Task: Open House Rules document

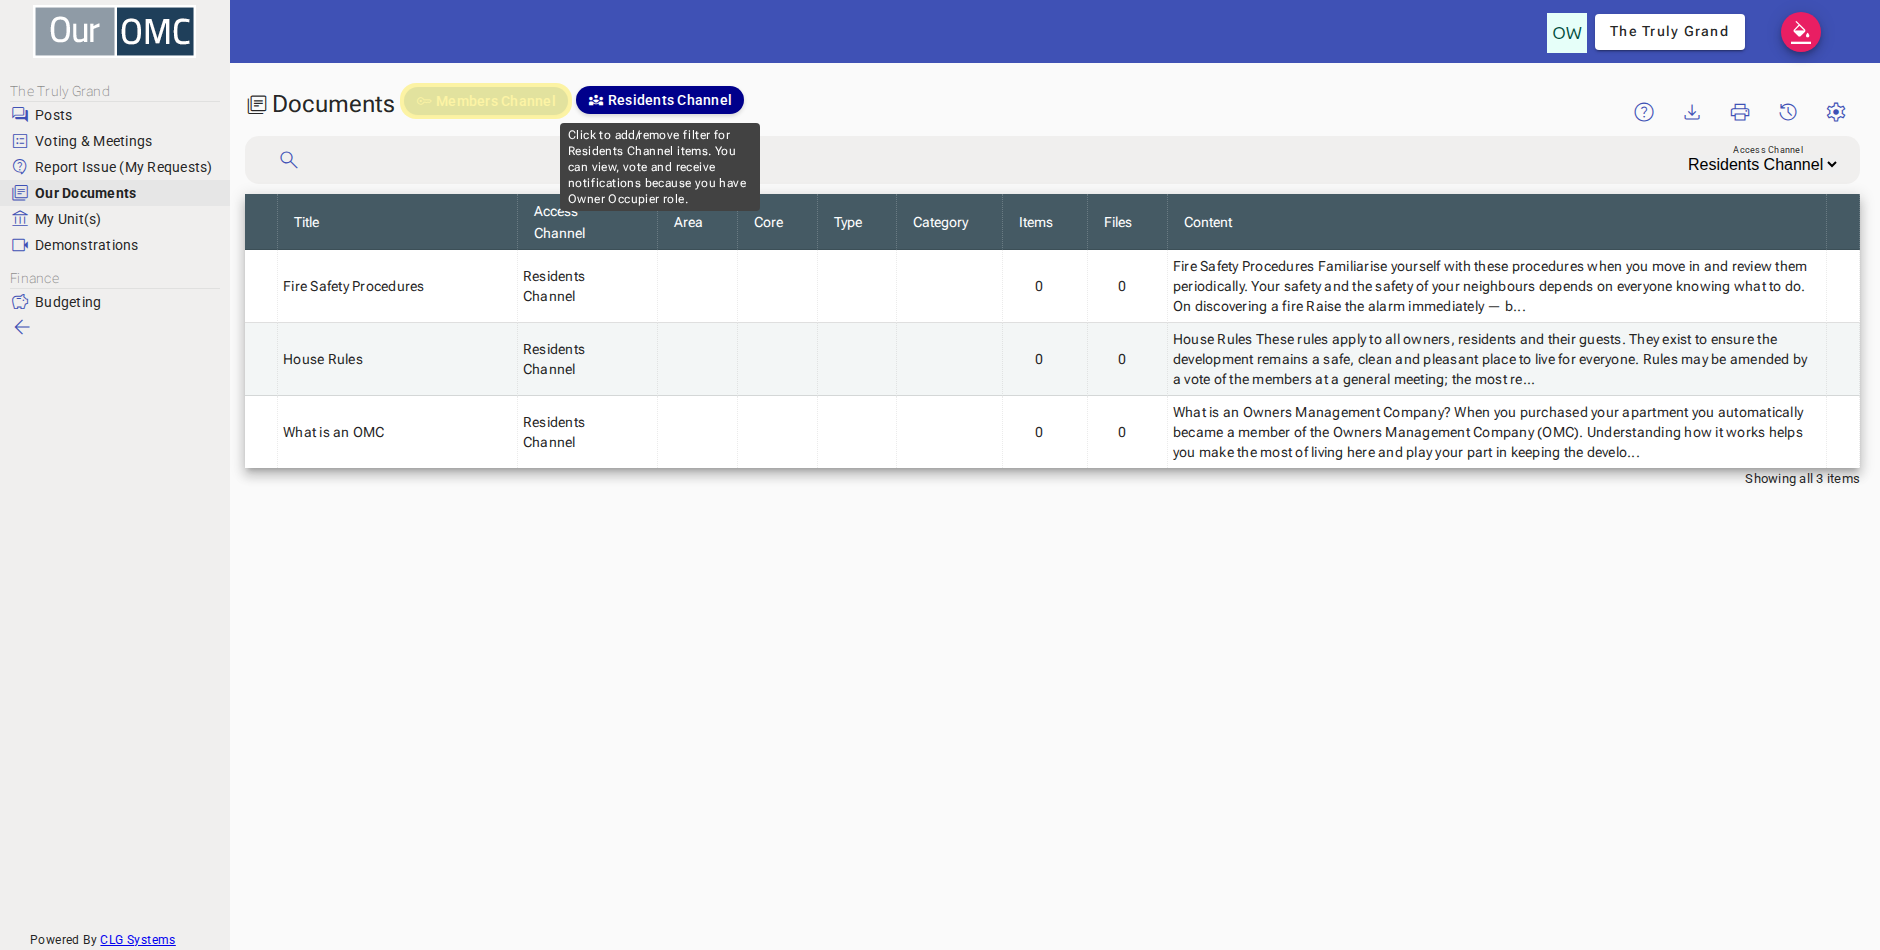Action: click(x=323, y=359)
